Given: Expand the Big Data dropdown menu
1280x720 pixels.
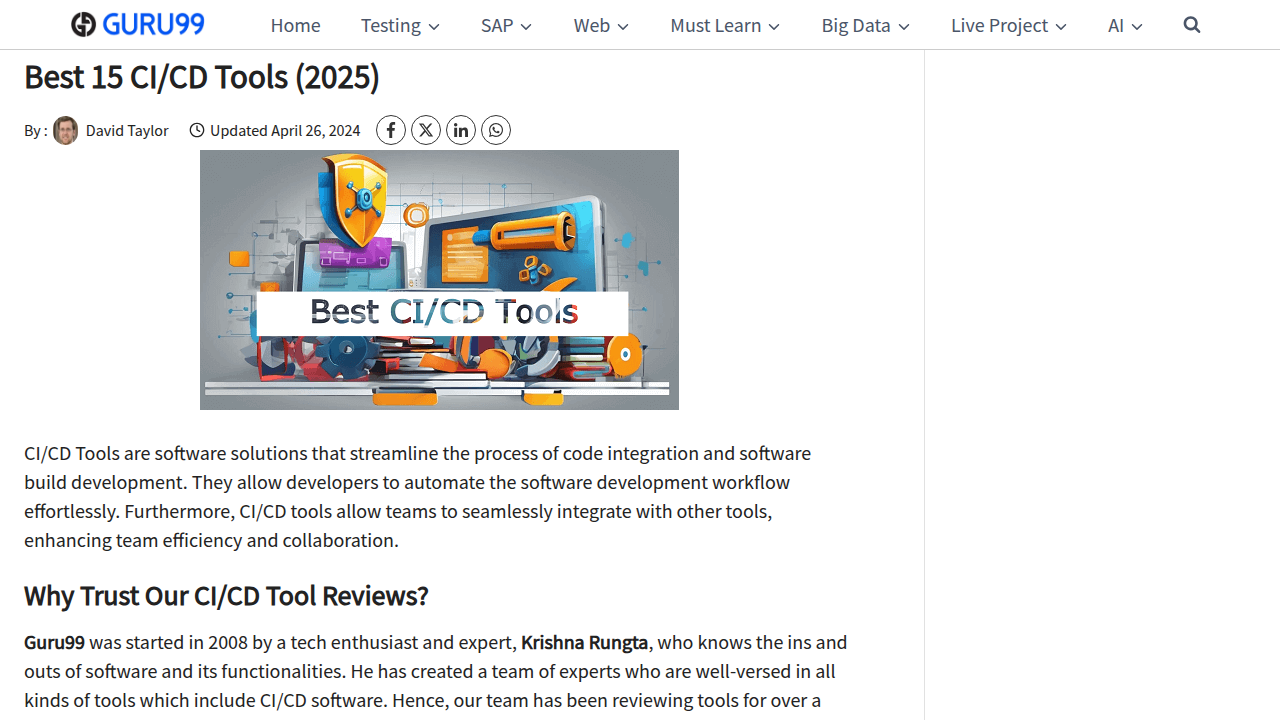Looking at the screenshot, I should click(866, 25).
